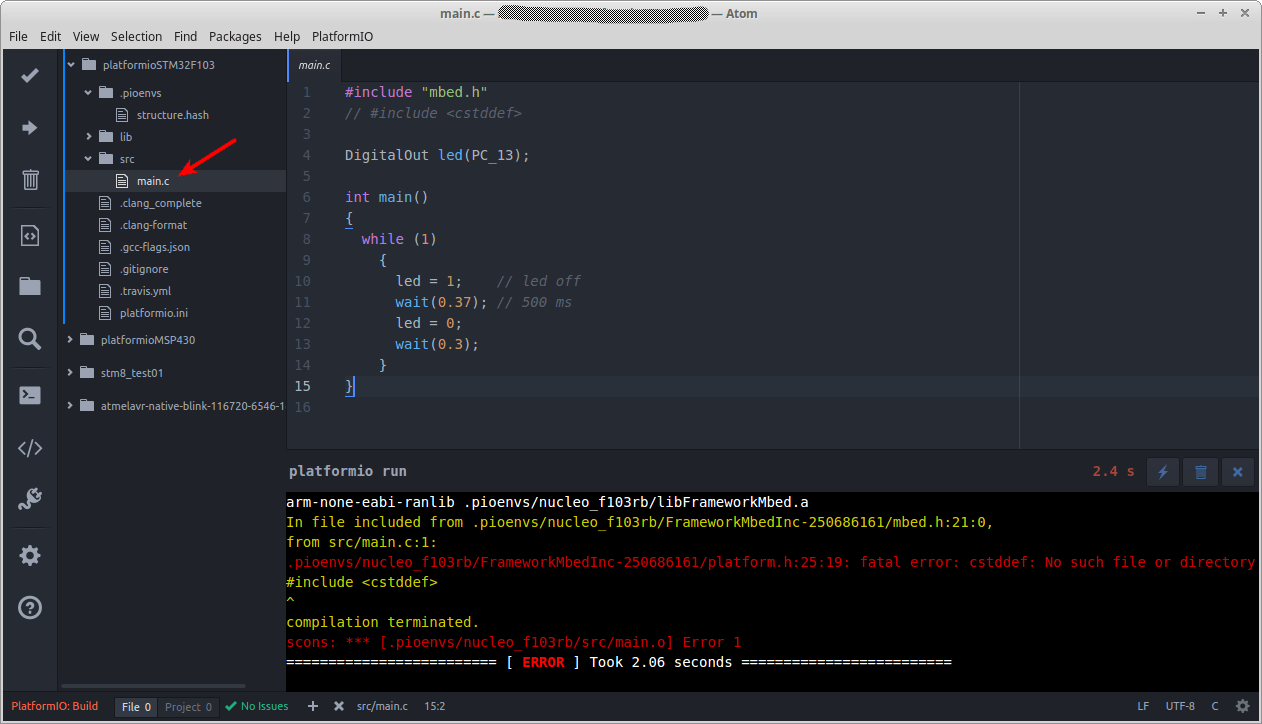Click the lightning bolt rerun button in build panel
Viewport: 1262px width, 724px height.
tap(1163, 472)
